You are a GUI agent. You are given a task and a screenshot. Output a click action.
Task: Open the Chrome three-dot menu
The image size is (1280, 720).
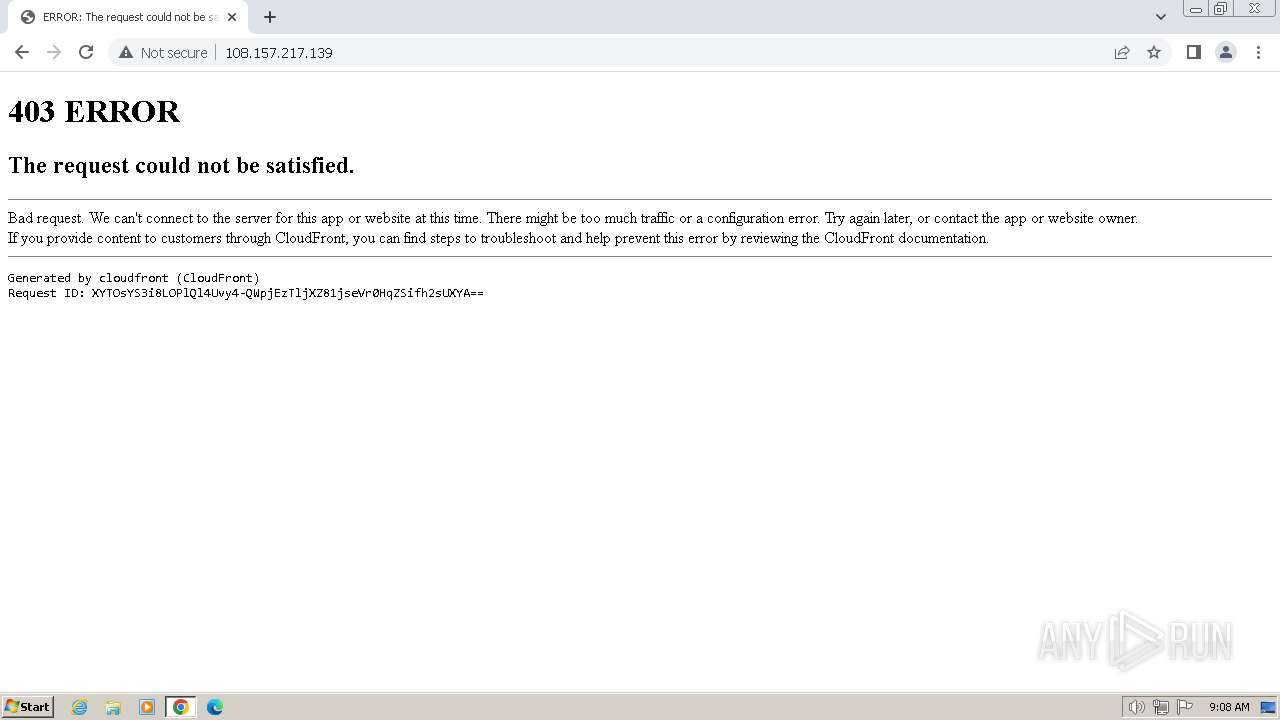(1259, 52)
